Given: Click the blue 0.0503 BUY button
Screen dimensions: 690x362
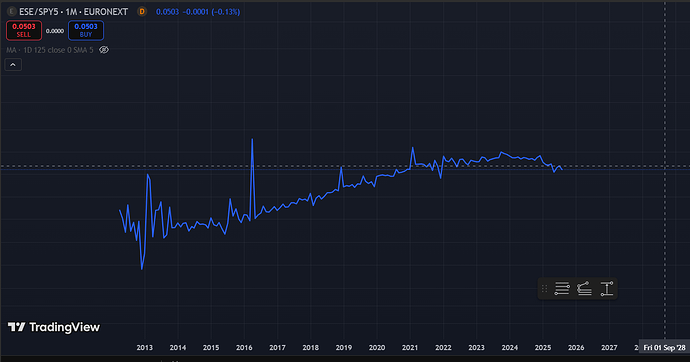Looking at the screenshot, I should pos(86,30).
